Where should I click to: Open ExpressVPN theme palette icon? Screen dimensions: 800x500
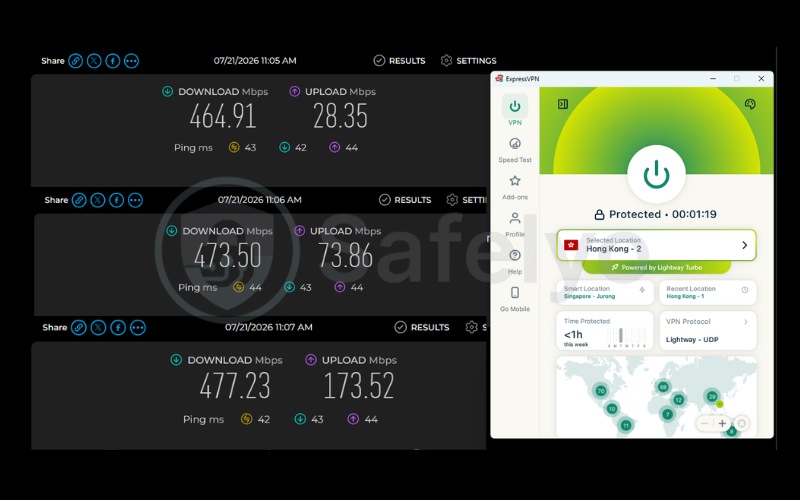click(x=750, y=104)
